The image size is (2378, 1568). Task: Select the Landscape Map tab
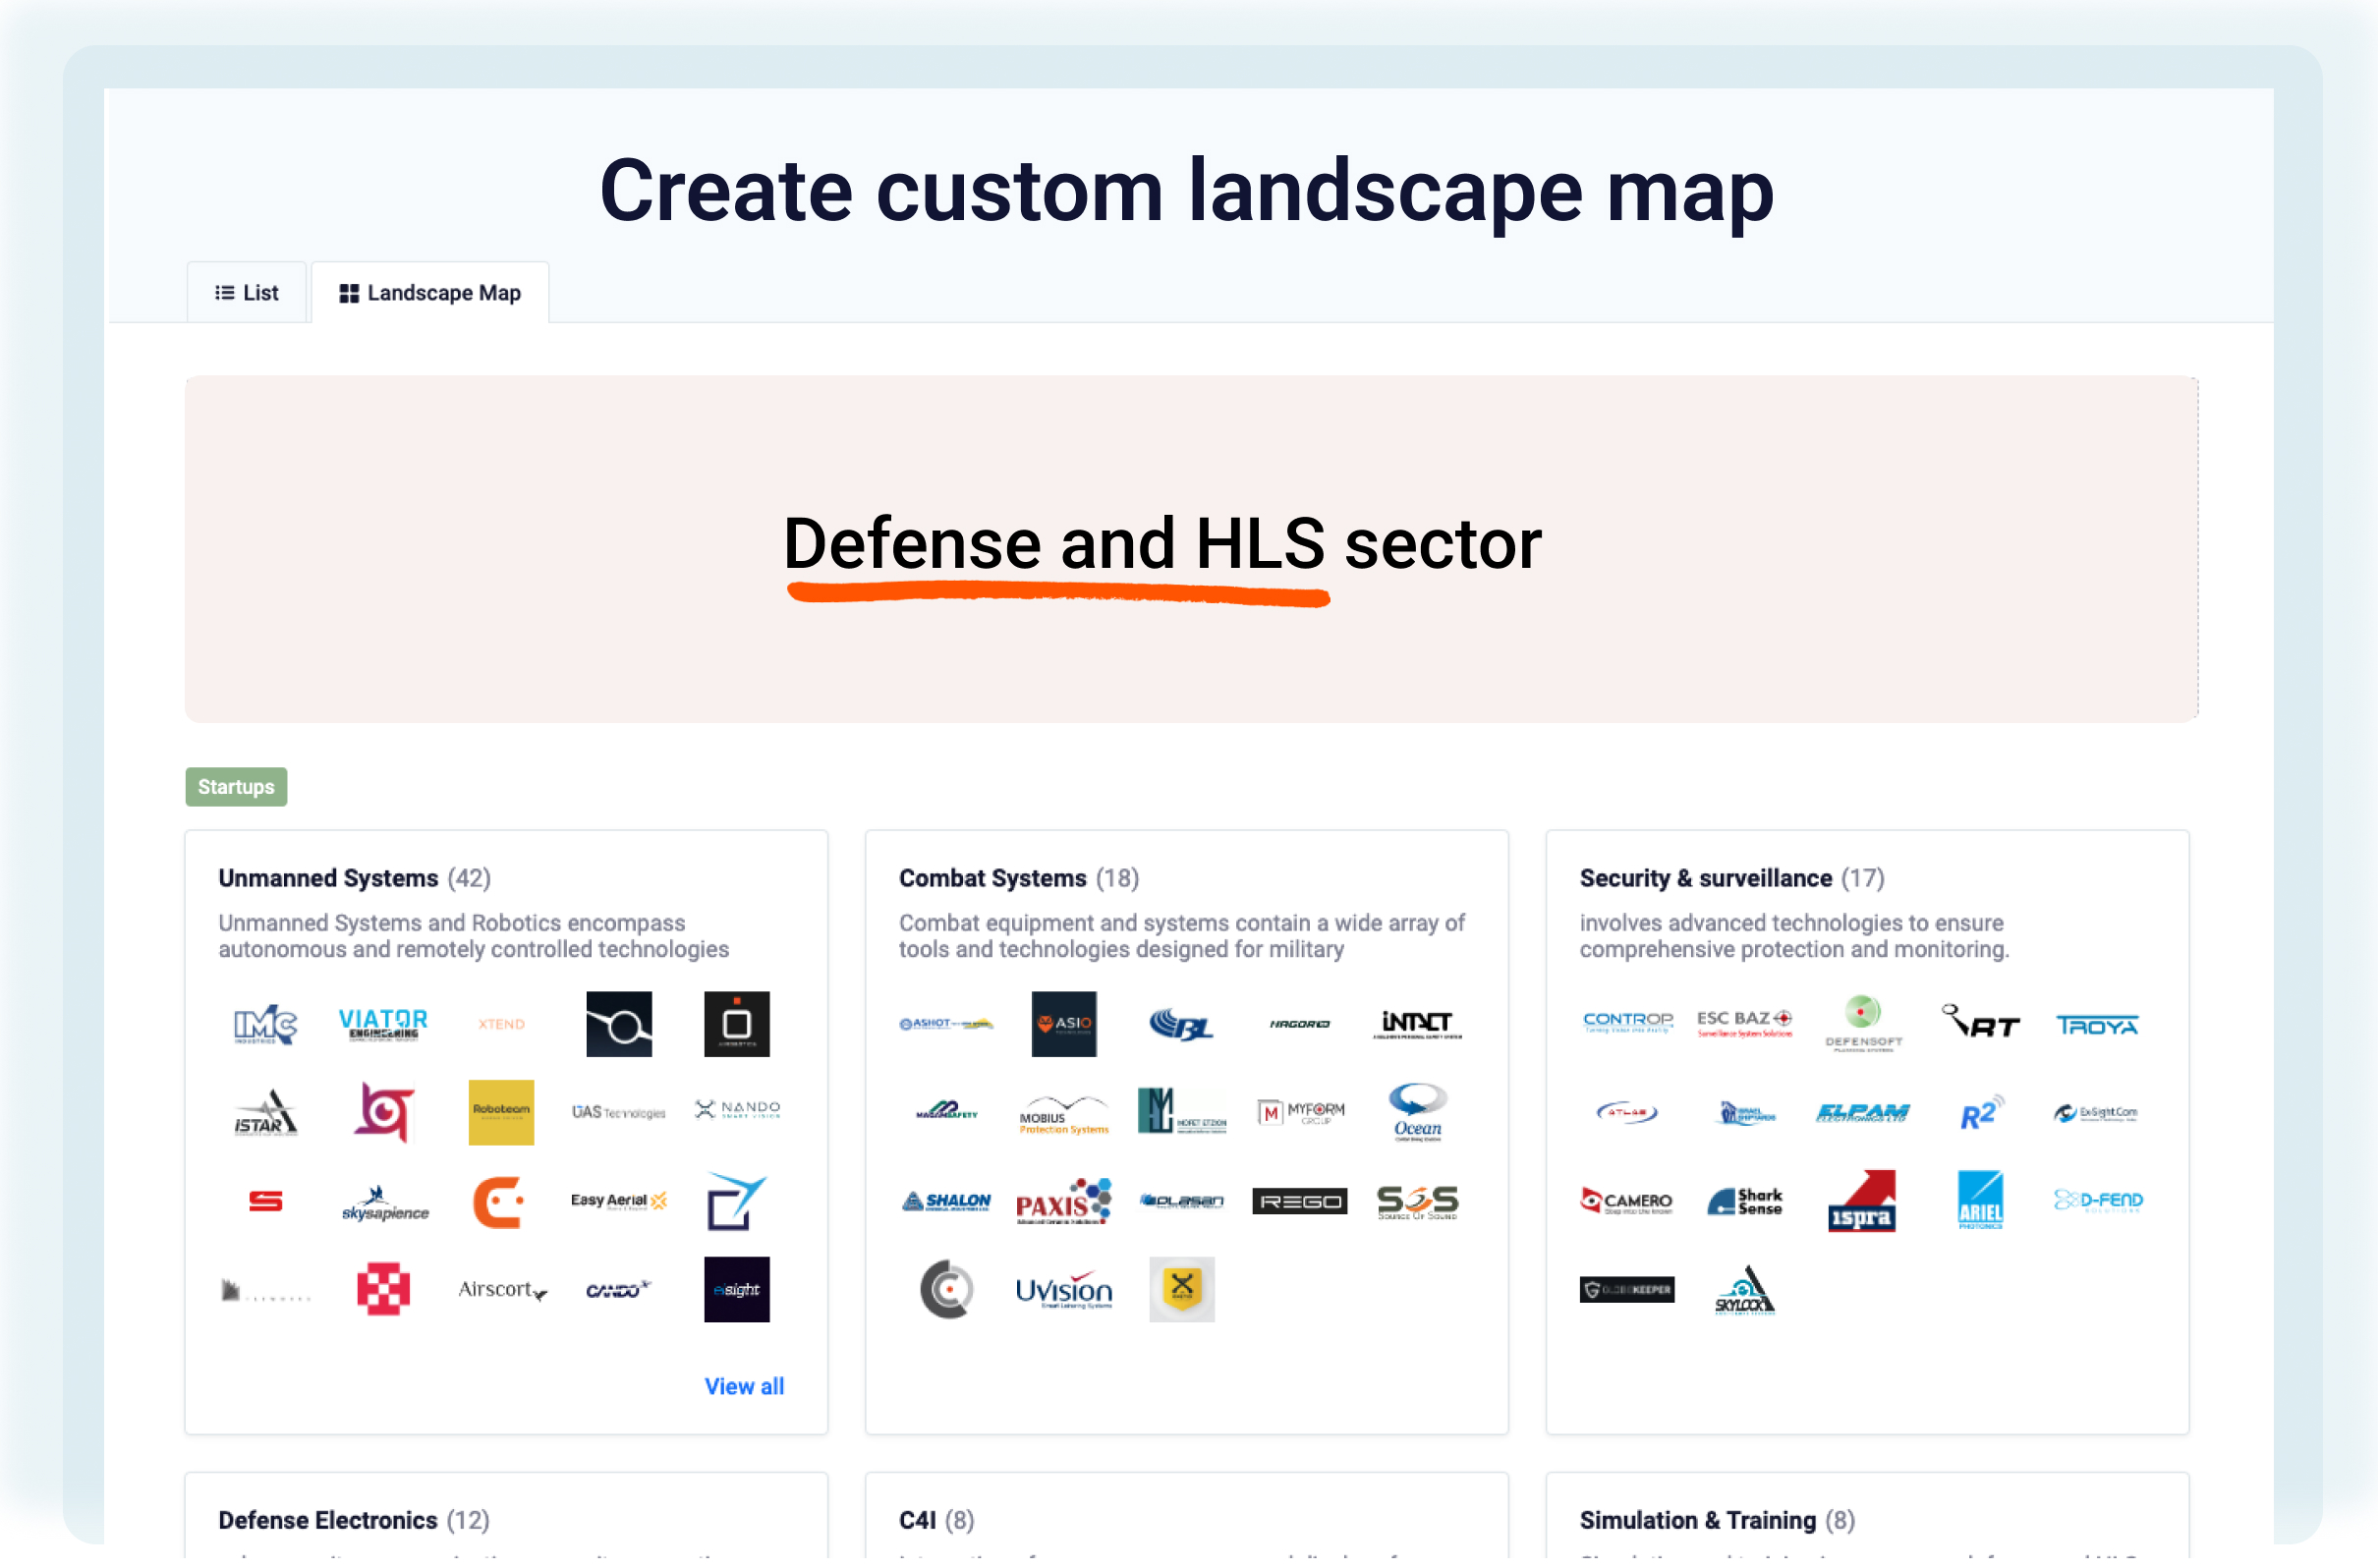(430, 293)
